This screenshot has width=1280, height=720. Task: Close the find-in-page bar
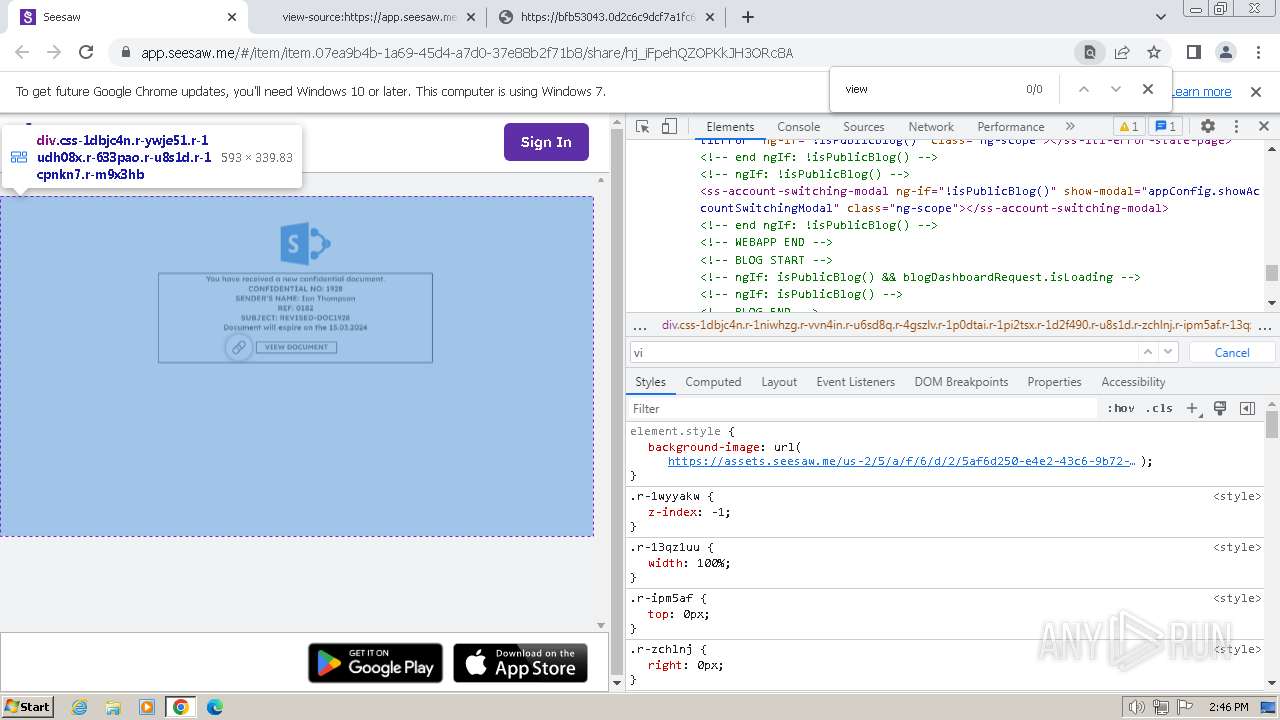[x=1148, y=89]
